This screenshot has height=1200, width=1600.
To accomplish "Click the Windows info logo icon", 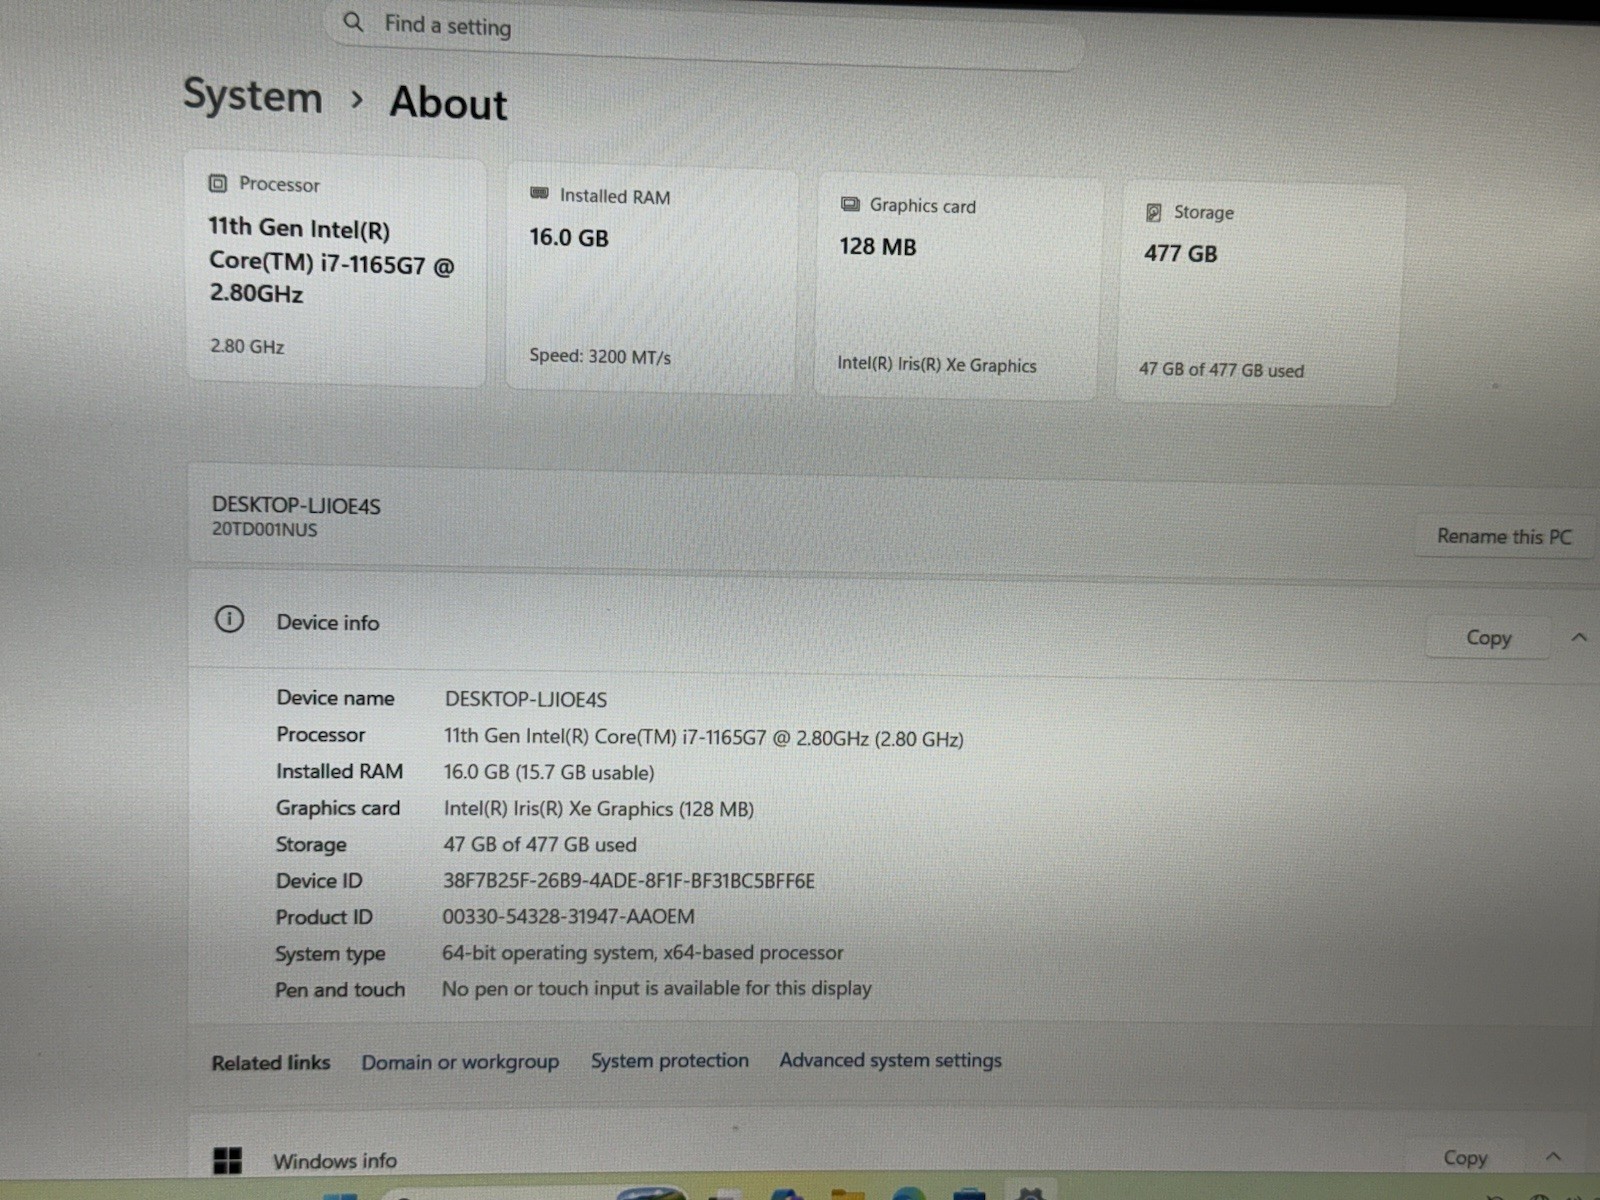I will click(x=228, y=1160).
